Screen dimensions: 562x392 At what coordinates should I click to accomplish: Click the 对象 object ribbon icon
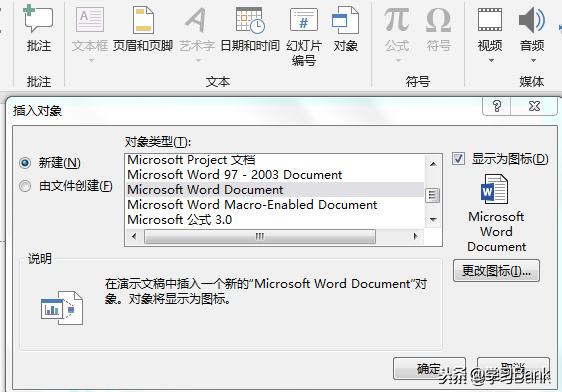tap(346, 29)
